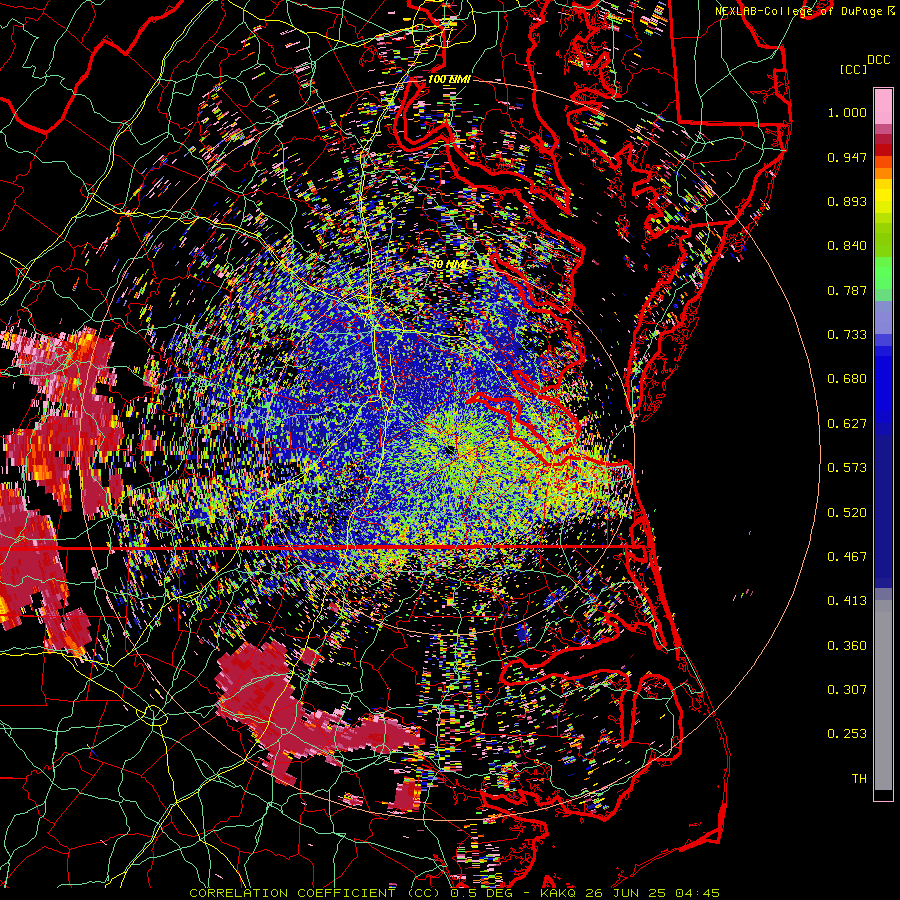
Task: Select the 0.253 legend value
Action: (847, 734)
